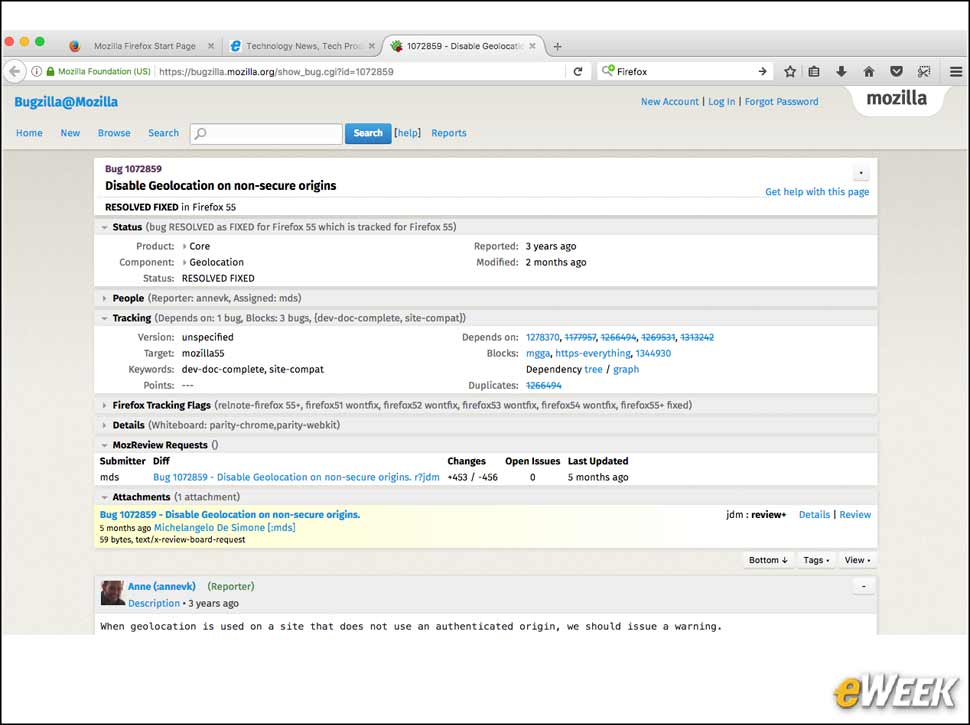The width and height of the screenshot is (970, 725).
Task: Go back with the browser back arrow
Action: pos(15,72)
